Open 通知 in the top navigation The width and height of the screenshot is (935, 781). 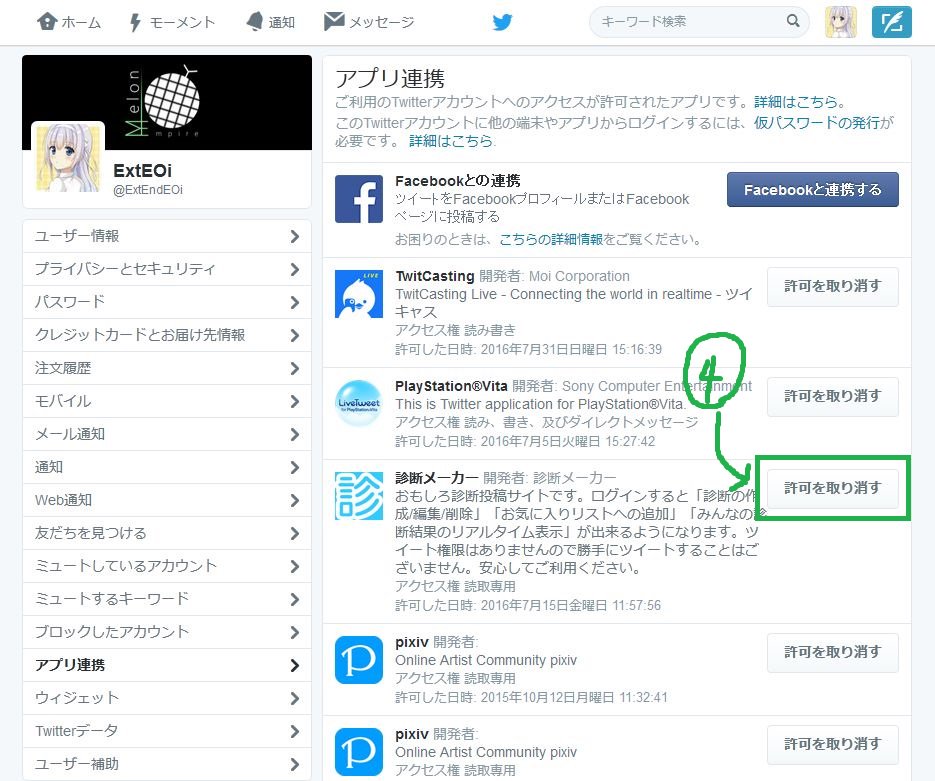tap(270, 22)
